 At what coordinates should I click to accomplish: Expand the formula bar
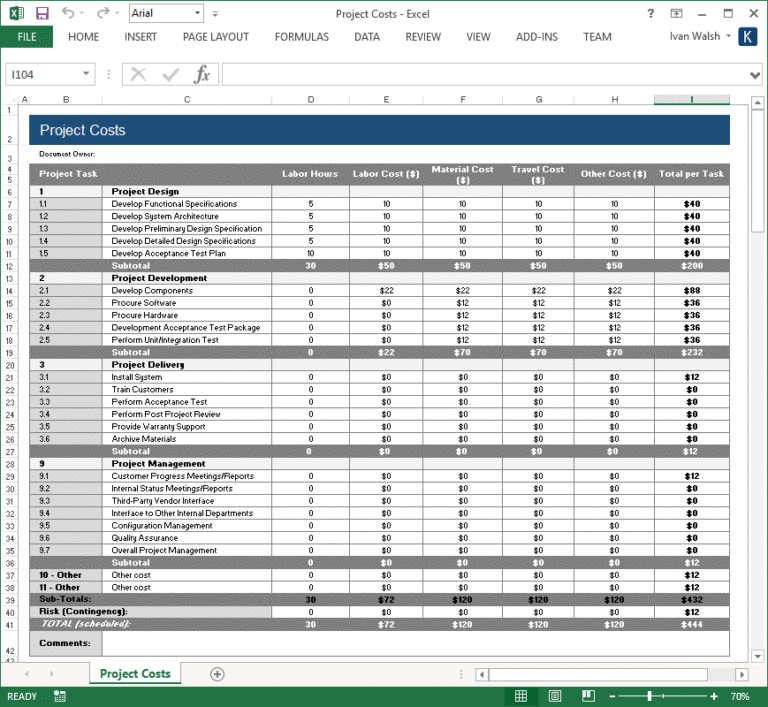[755, 75]
